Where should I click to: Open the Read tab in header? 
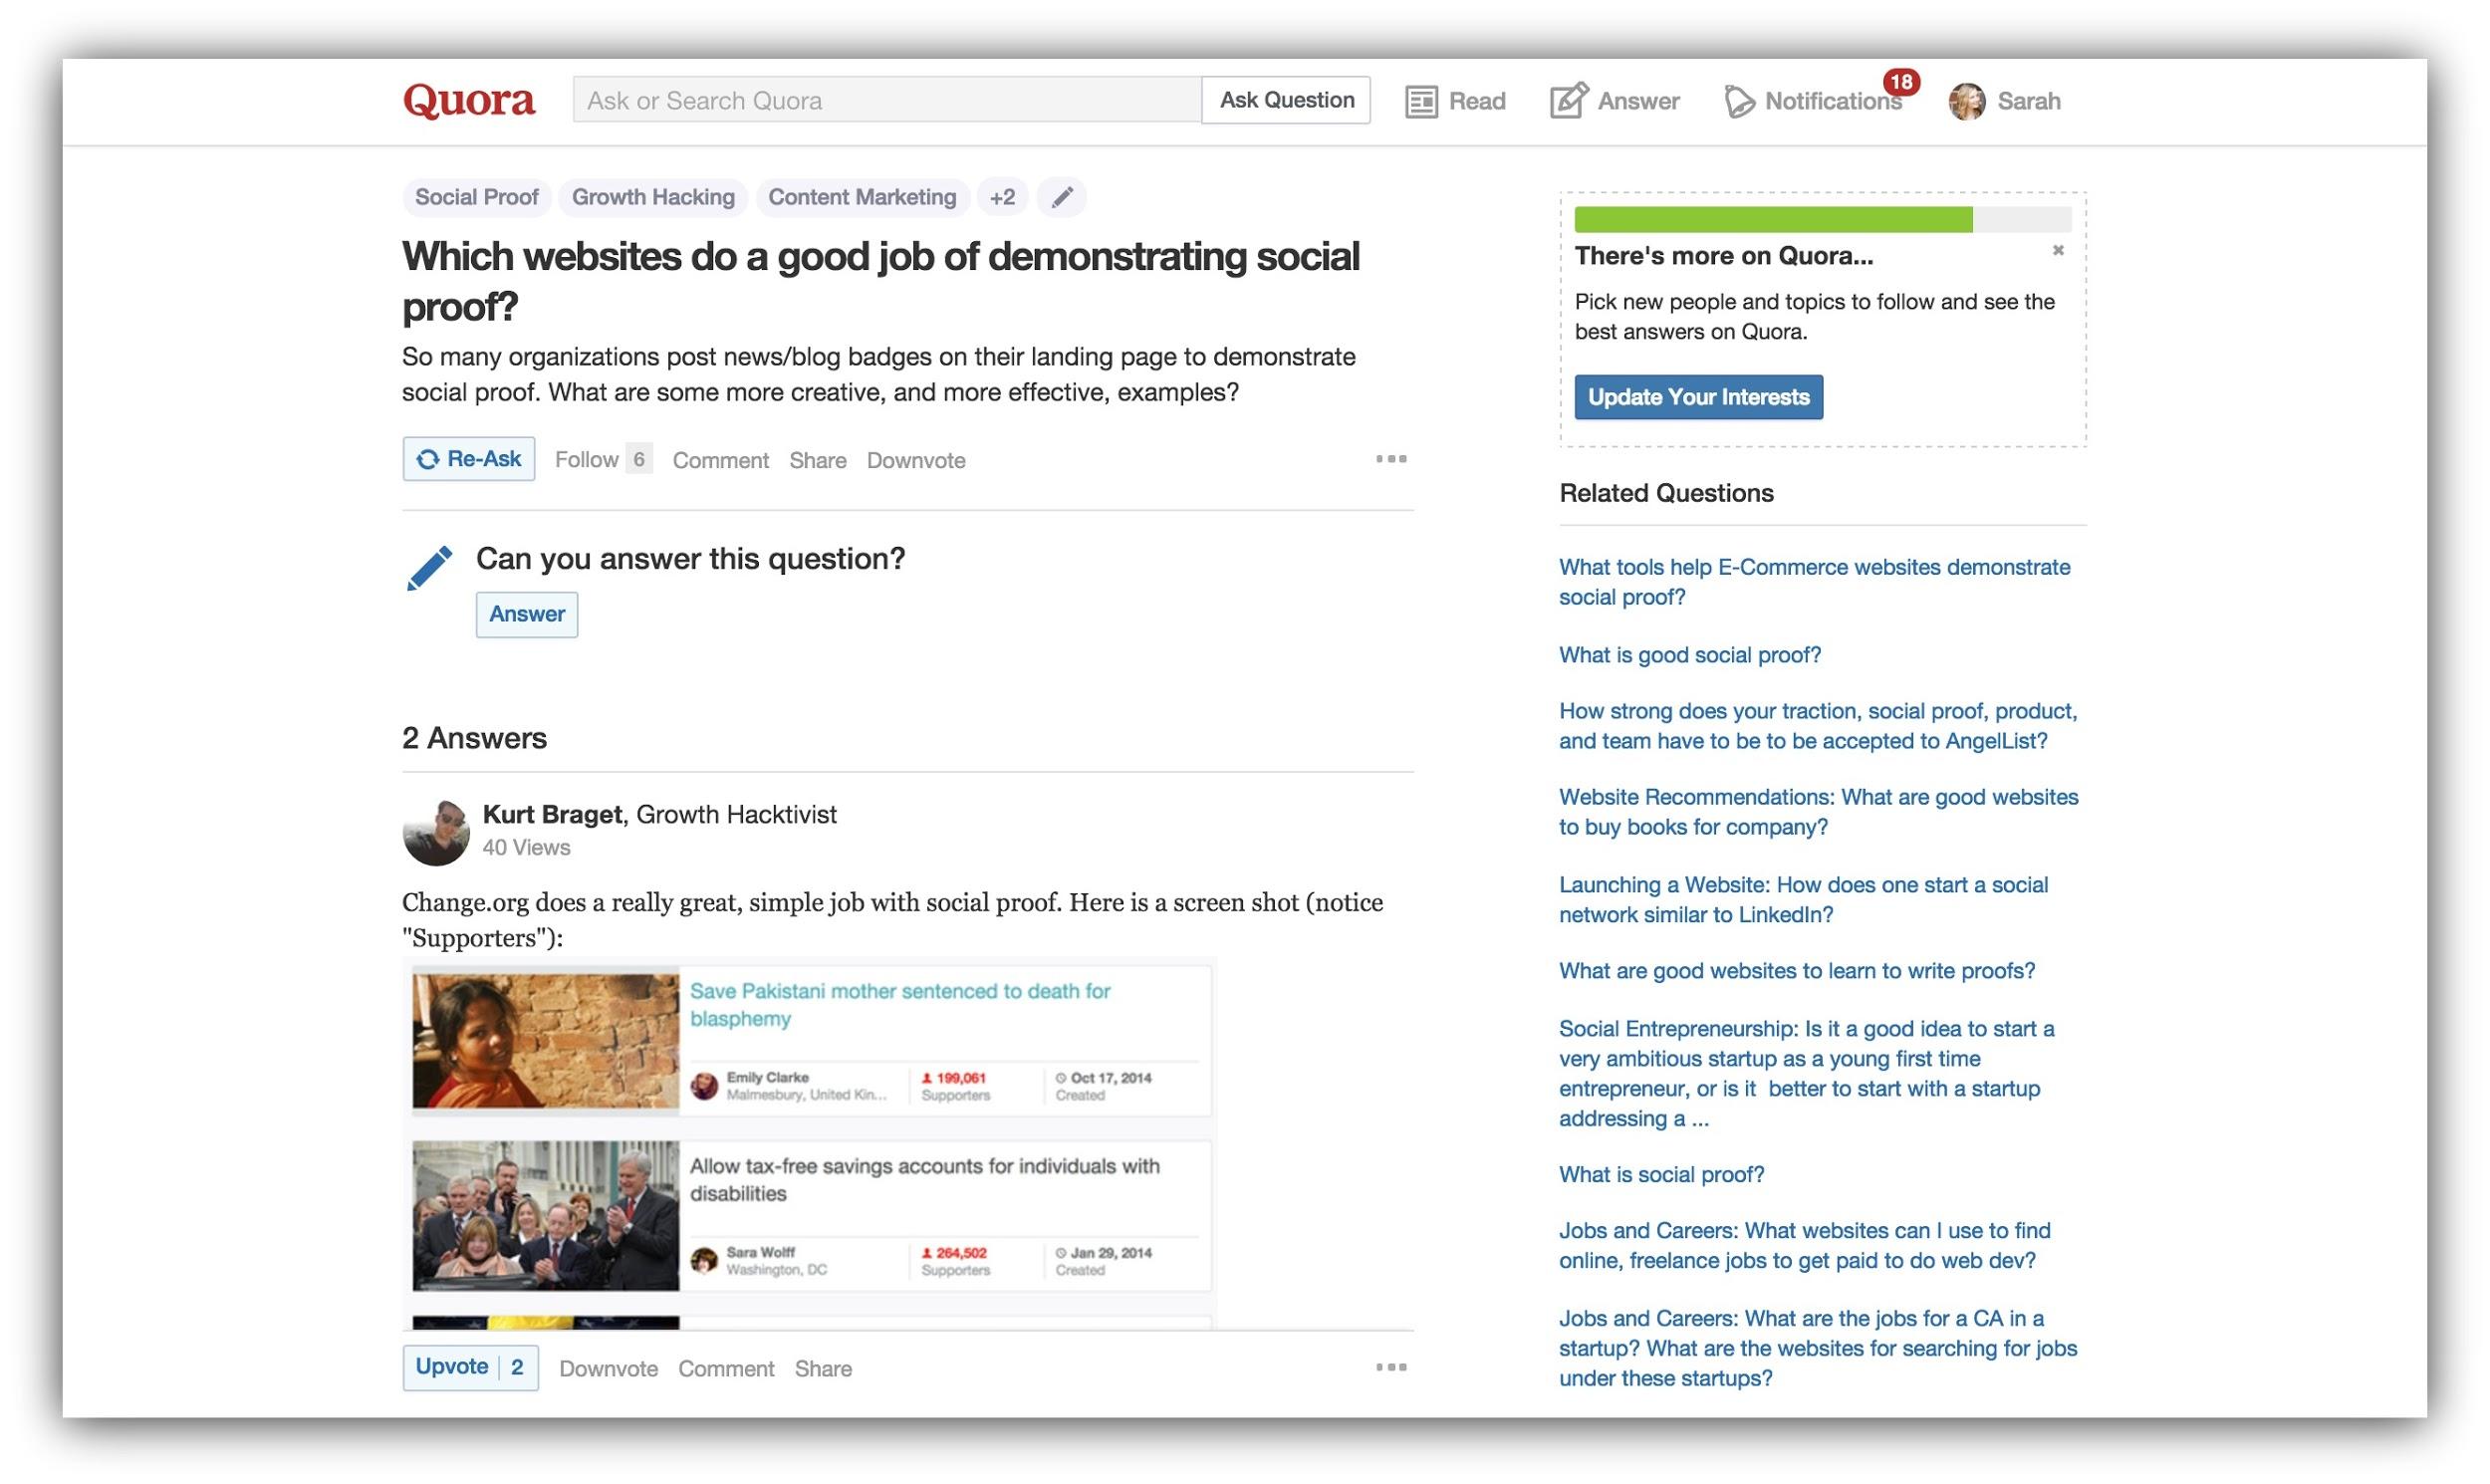(x=1455, y=101)
